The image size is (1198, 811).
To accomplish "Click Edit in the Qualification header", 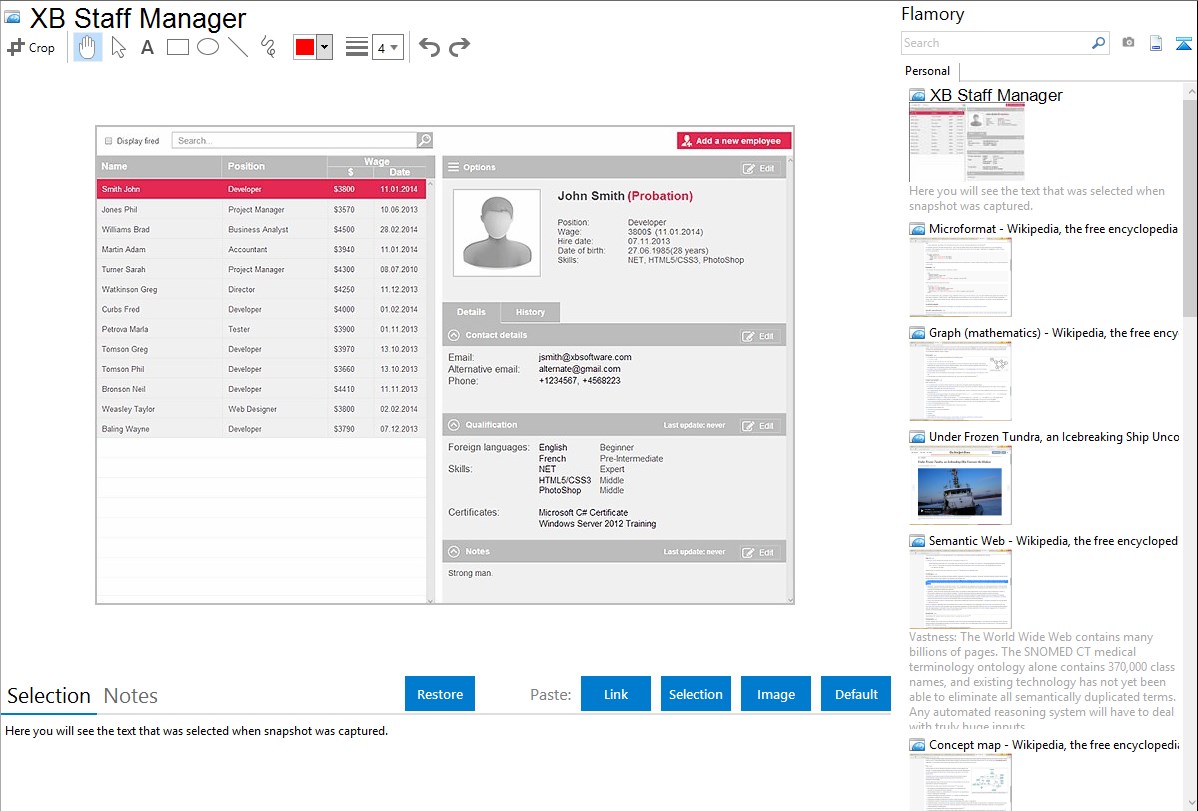I will pyautogui.click(x=759, y=426).
